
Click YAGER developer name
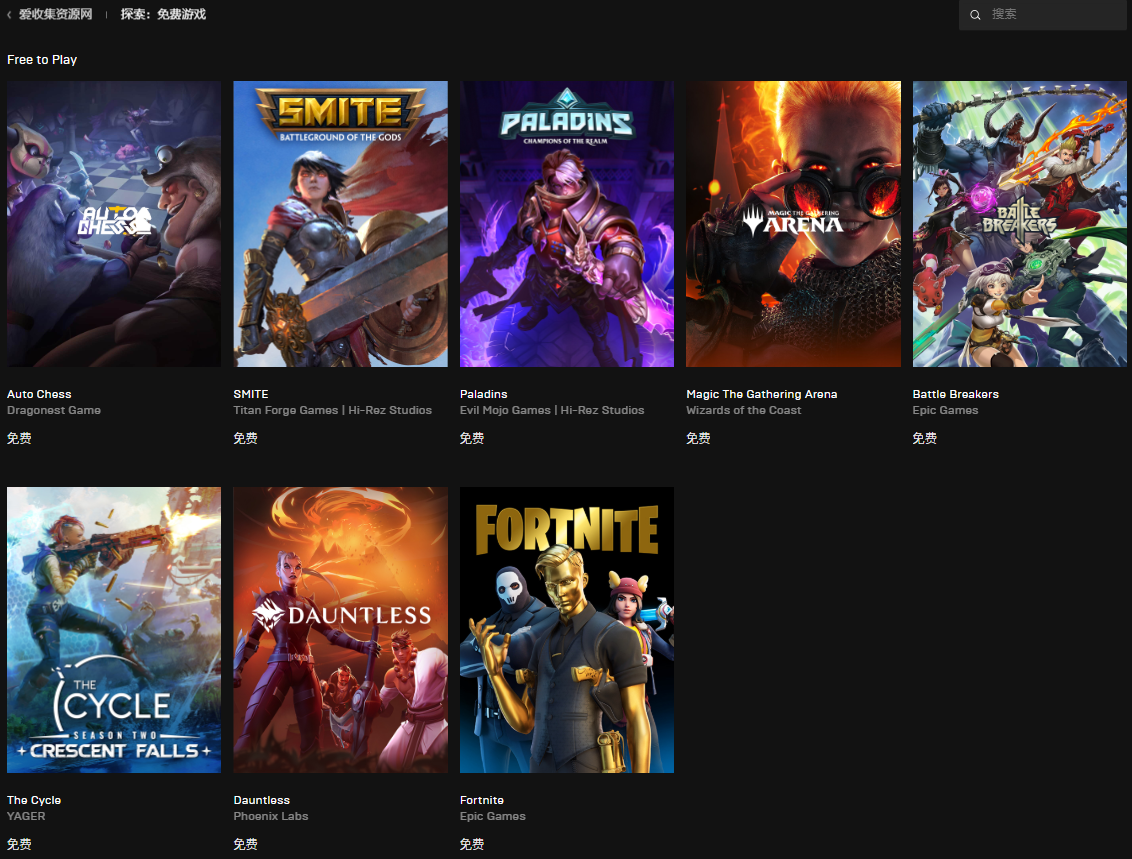point(26,816)
